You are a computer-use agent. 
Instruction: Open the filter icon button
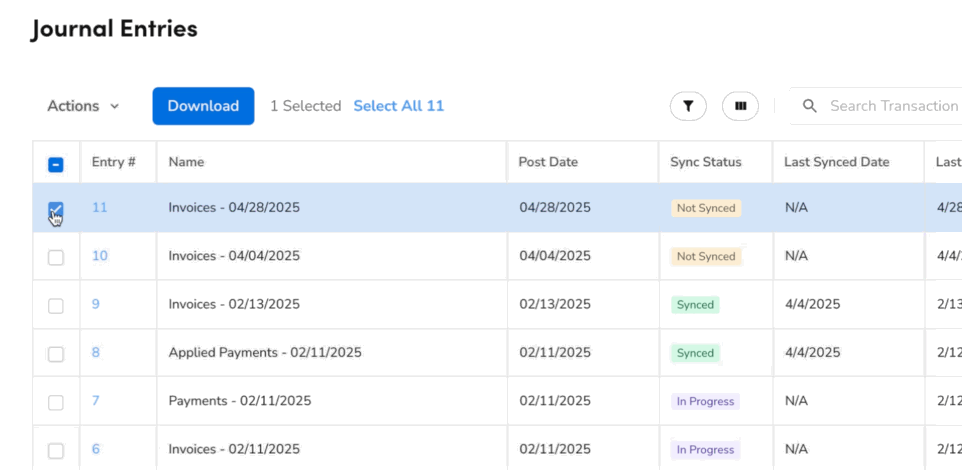click(x=688, y=106)
